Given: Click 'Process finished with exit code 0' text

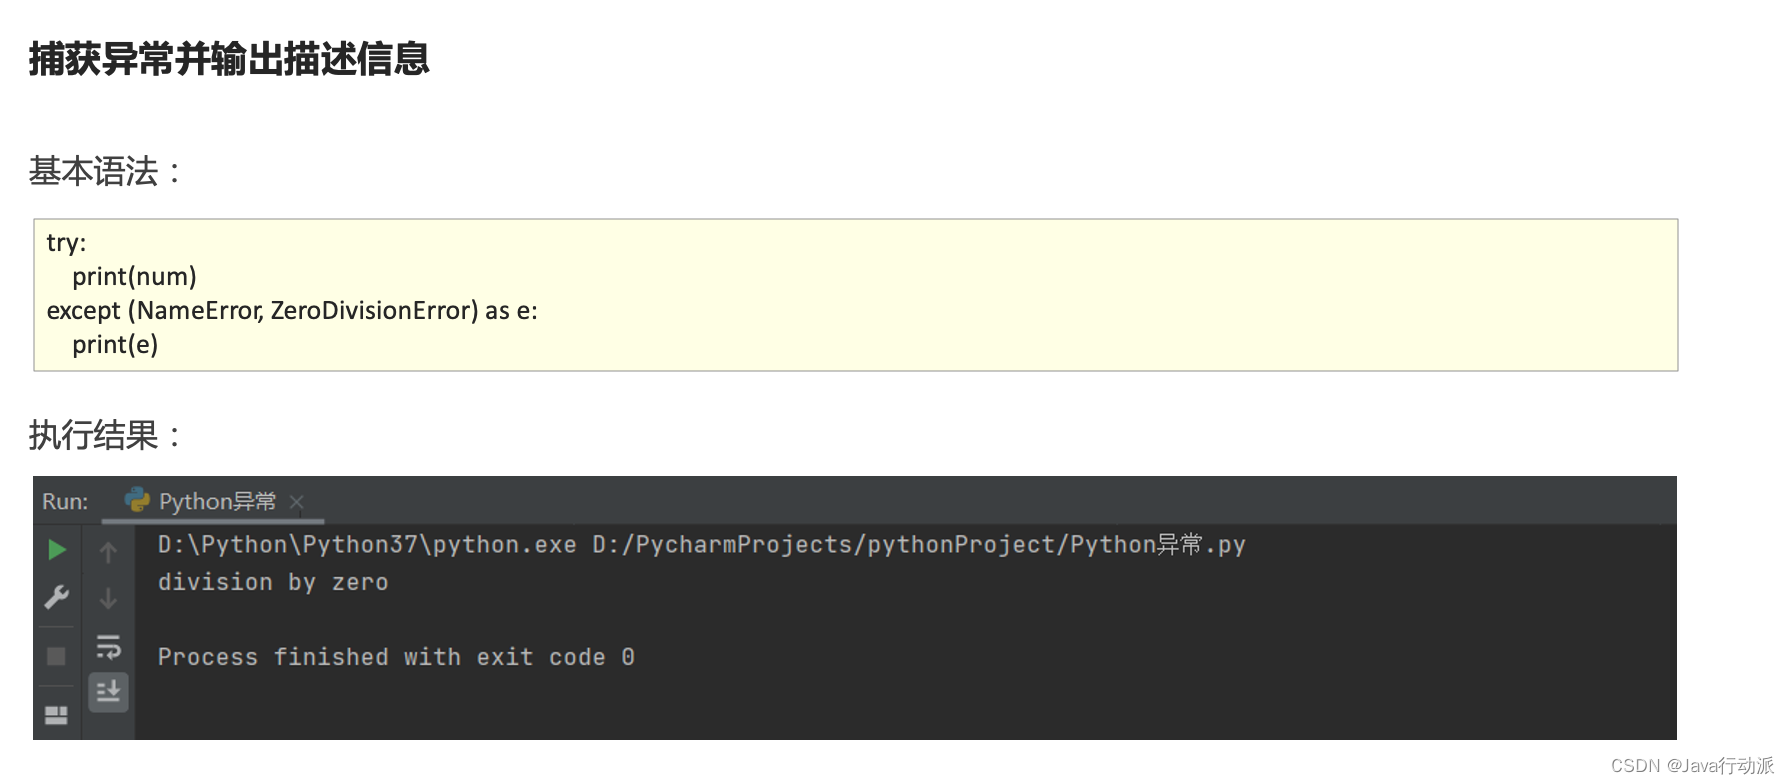Looking at the screenshot, I should click(x=396, y=657).
